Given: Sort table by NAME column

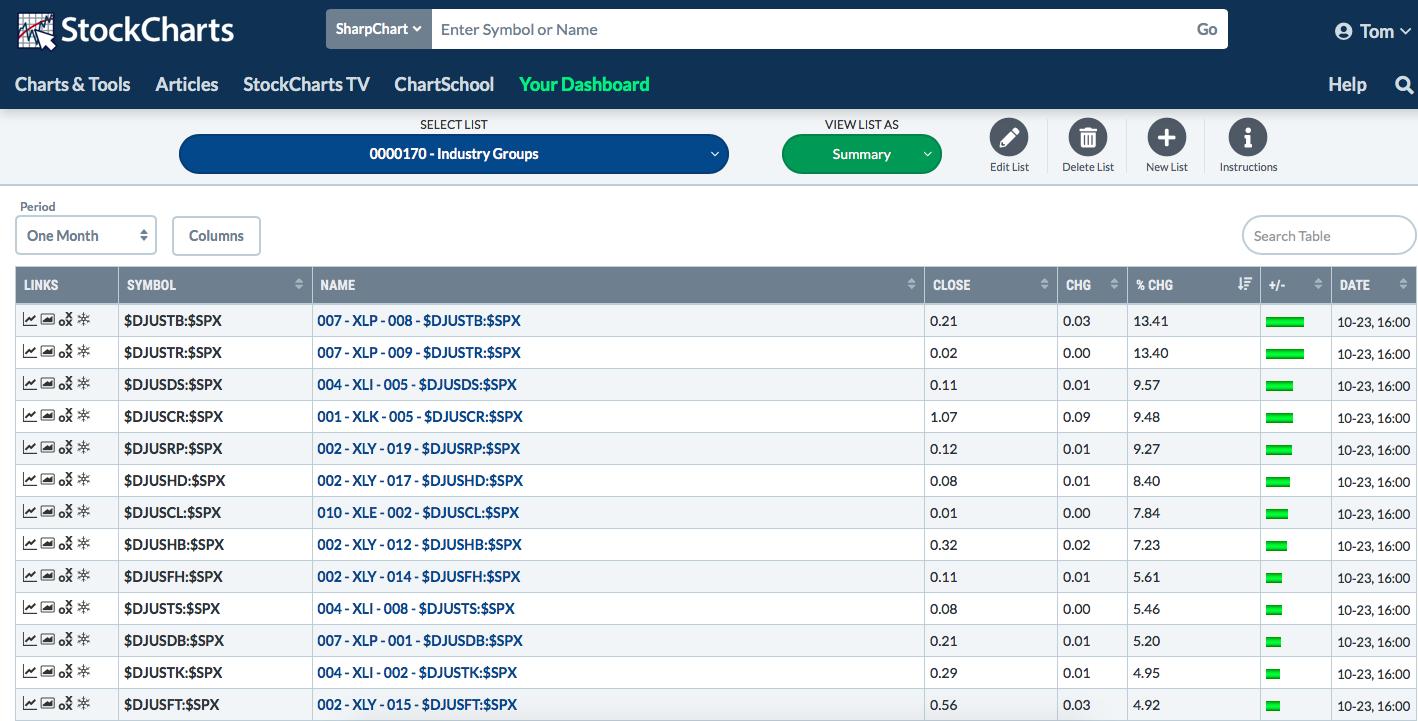Looking at the screenshot, I should [618, 285].
